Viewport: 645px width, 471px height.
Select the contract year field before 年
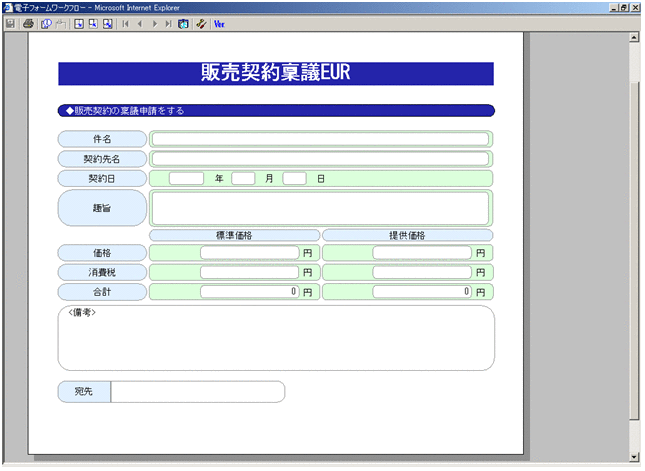tap(186, 179)
